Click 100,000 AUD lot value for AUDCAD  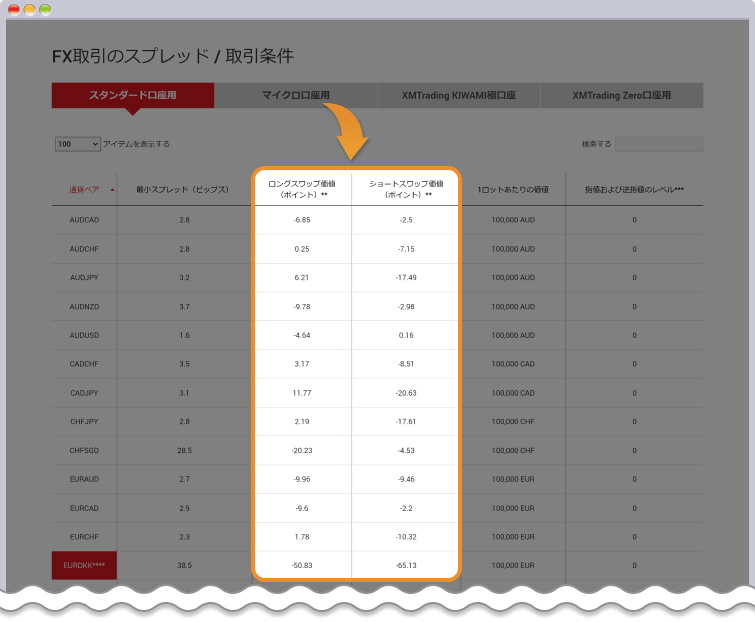tap(513, 220)
